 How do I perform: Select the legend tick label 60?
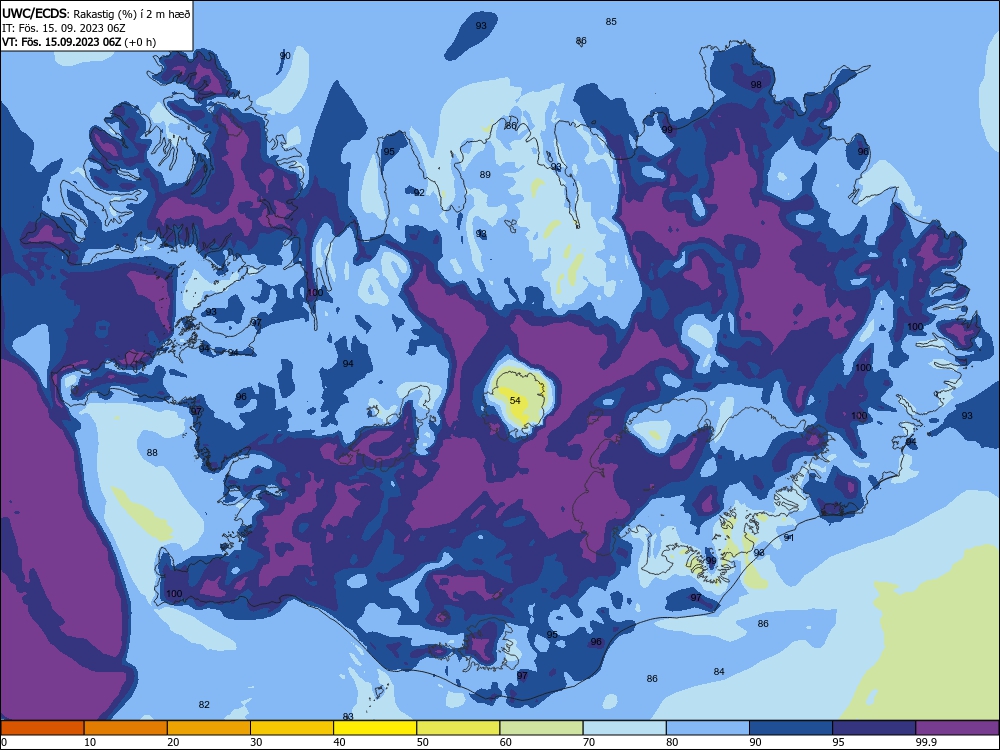click(x=506, y=742)
